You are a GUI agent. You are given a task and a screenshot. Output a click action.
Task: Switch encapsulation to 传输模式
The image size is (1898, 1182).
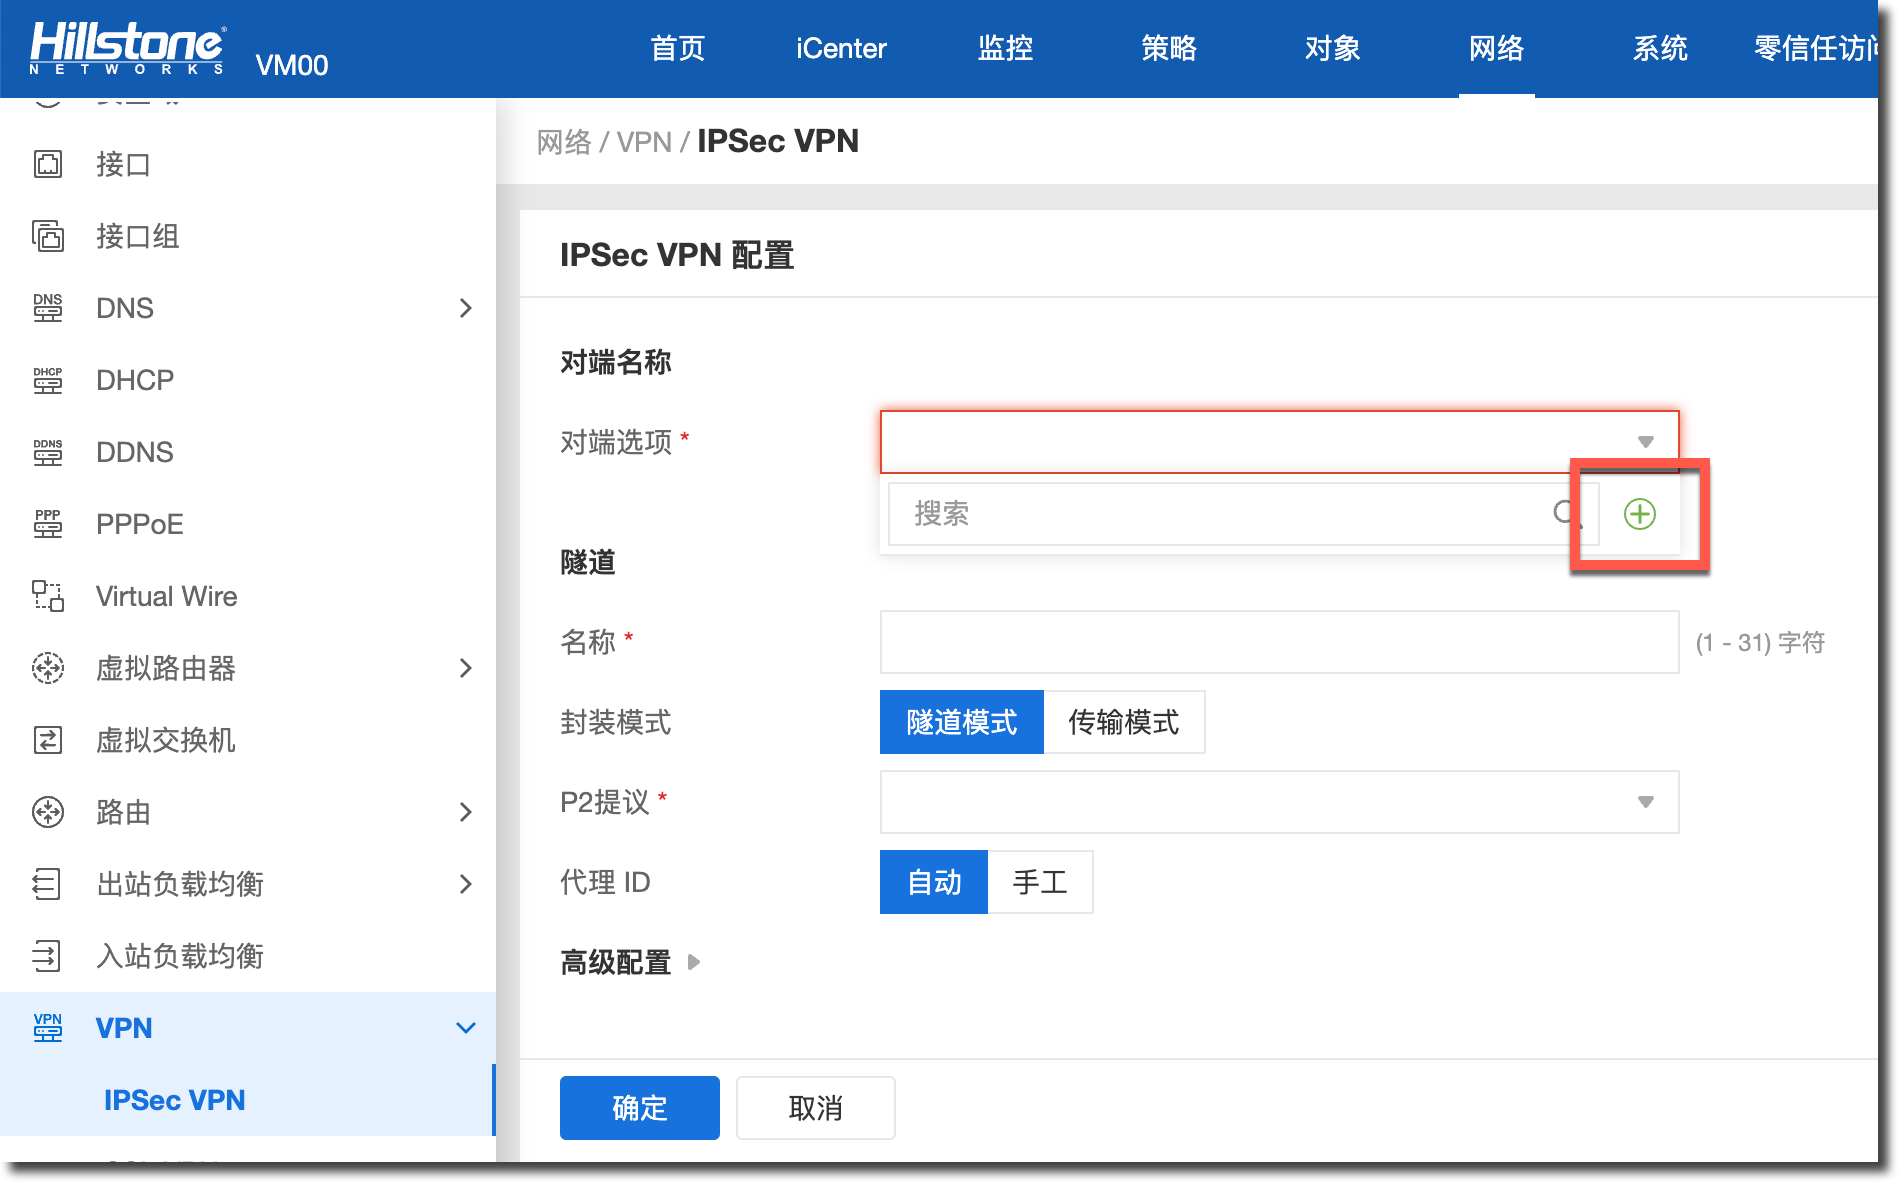[1123, 722]
